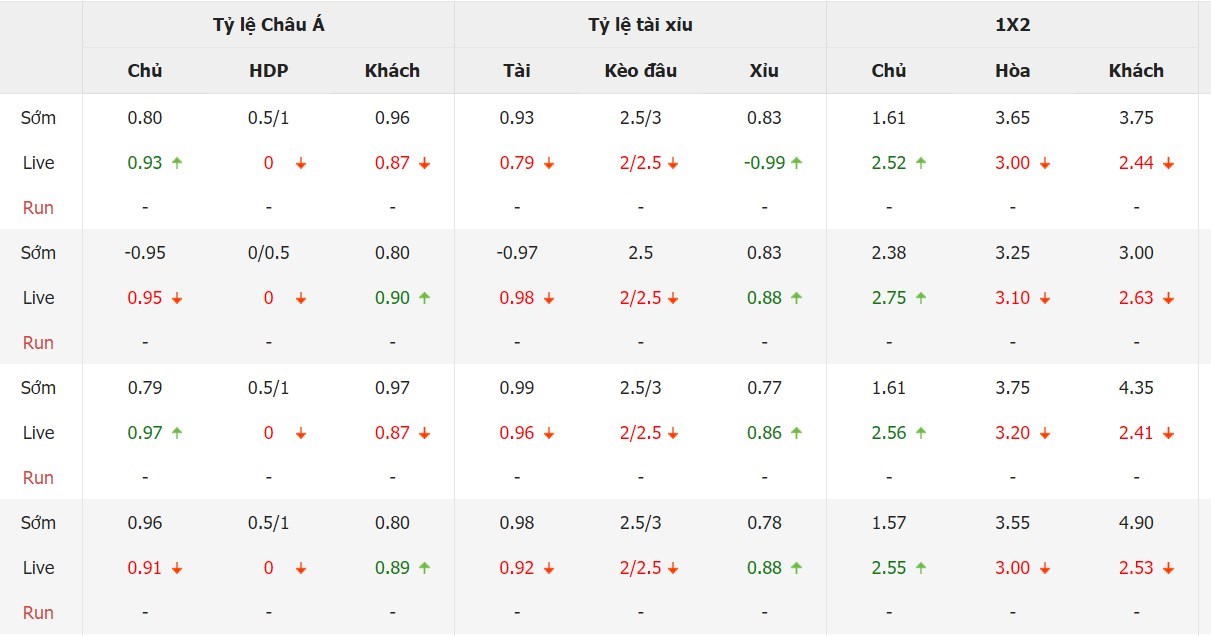Select the "Tỷ lệ tài xỉu" header
Image resolution: width=1211 pixels, height=636 pixels.
click(640, 26)
